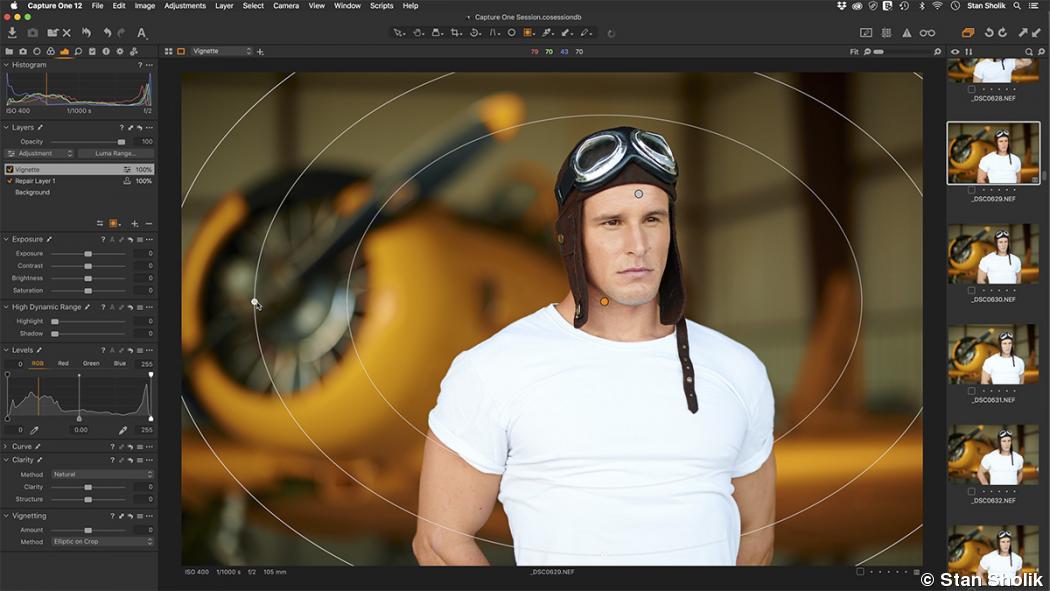Click the Luma Range... button
The height and width of the screenshot is (591, 1050).
(115, 153)
